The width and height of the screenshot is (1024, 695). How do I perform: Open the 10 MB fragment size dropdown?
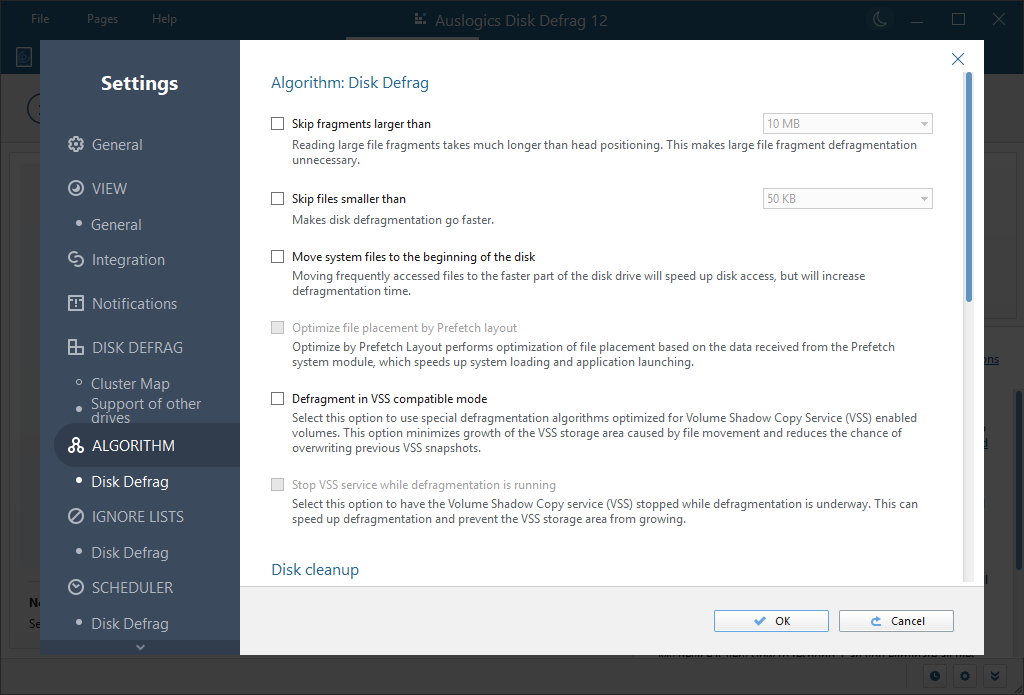tap(847, 123)
